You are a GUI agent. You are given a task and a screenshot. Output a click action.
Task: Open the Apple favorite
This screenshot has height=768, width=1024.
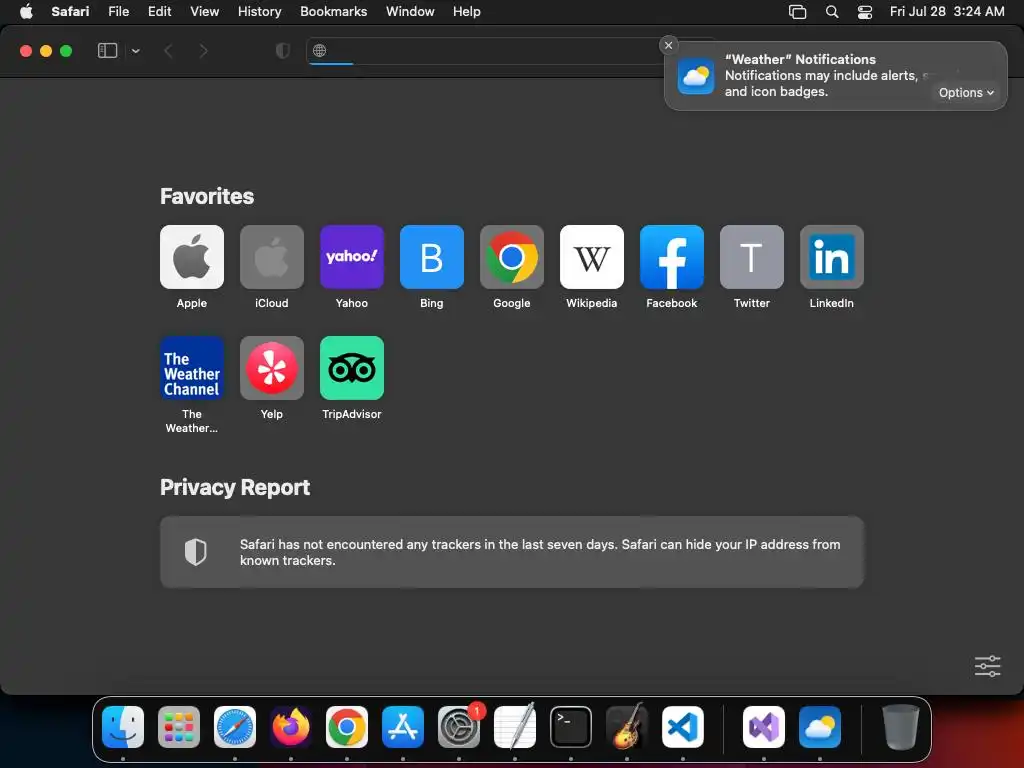click(191, 257)
